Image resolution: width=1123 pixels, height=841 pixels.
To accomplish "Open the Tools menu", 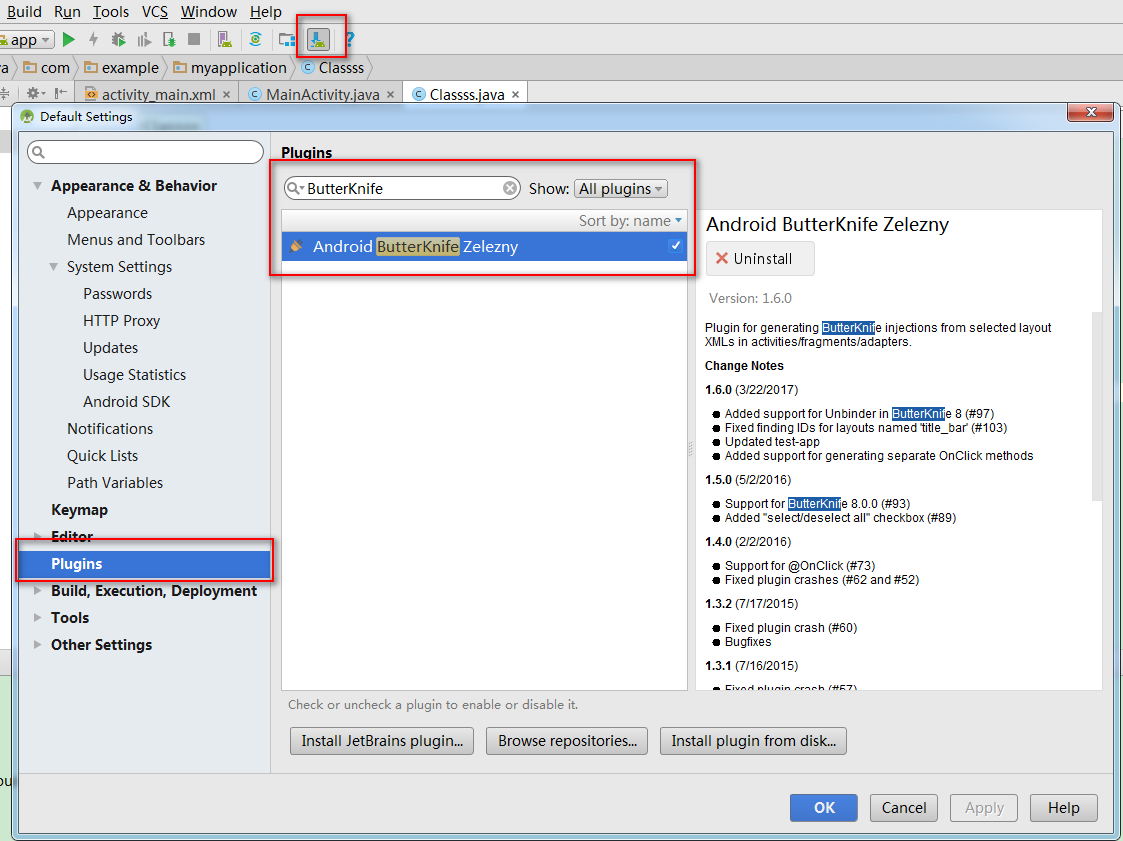I will [x=111, y=11].
